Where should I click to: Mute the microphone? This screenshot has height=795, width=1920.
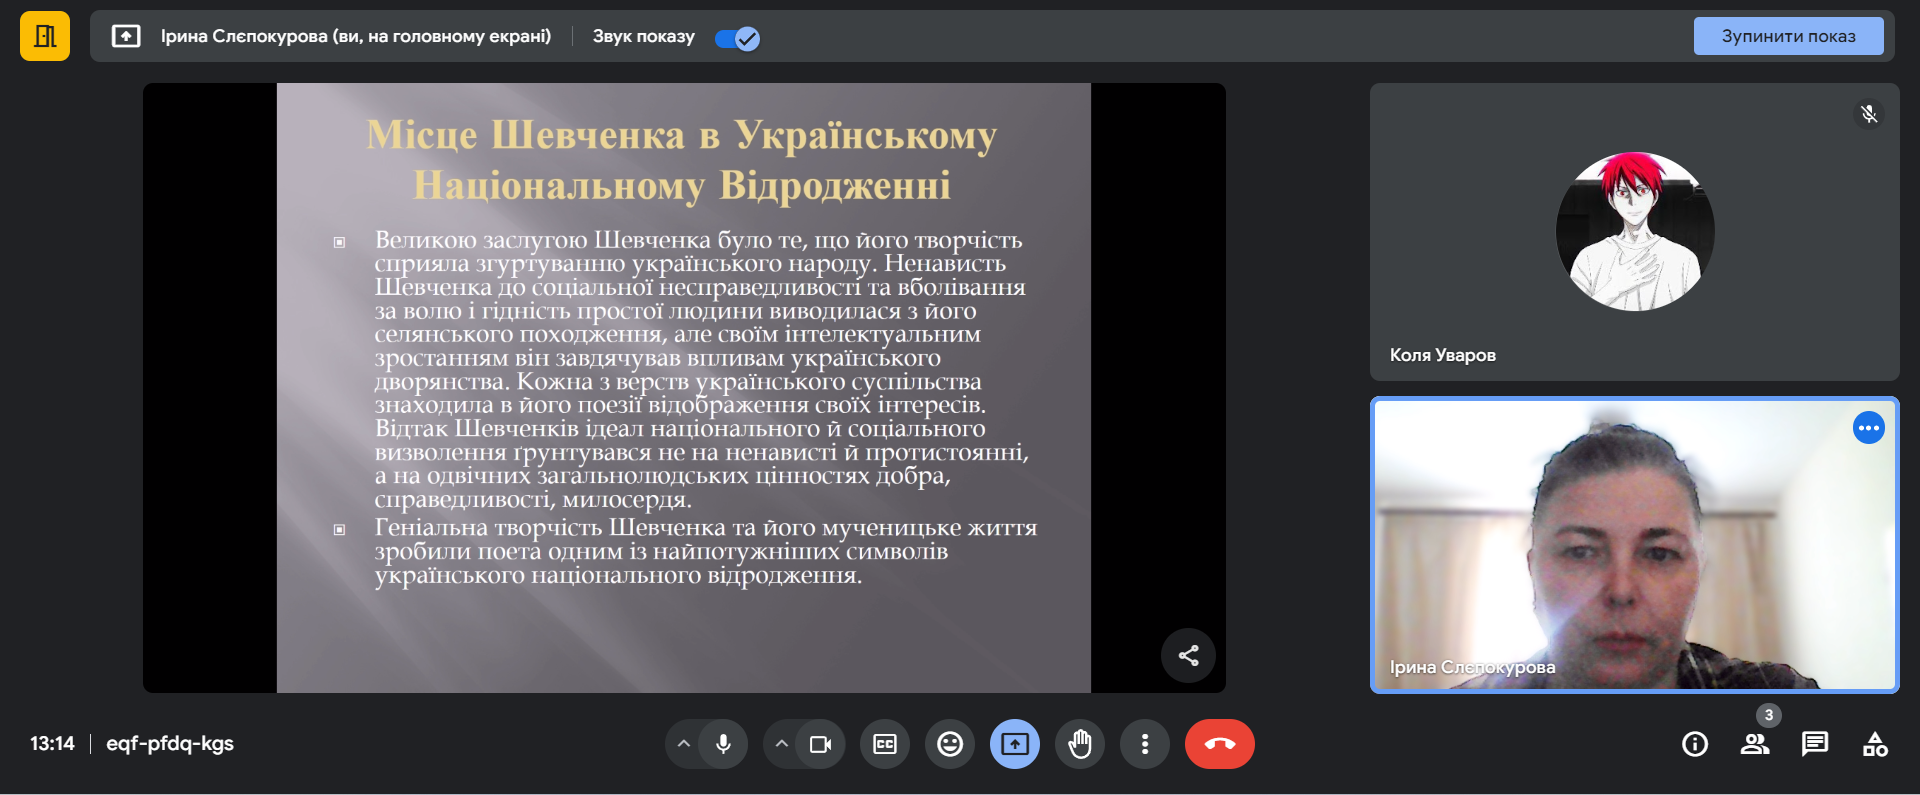coord(724,744)
